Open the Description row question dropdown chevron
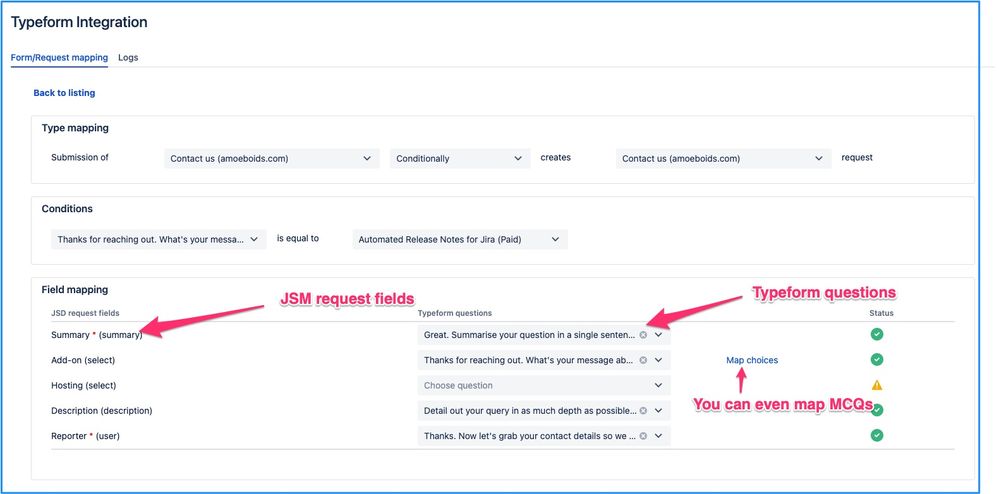The image size is (999, 494). click(x=659, y=411)
